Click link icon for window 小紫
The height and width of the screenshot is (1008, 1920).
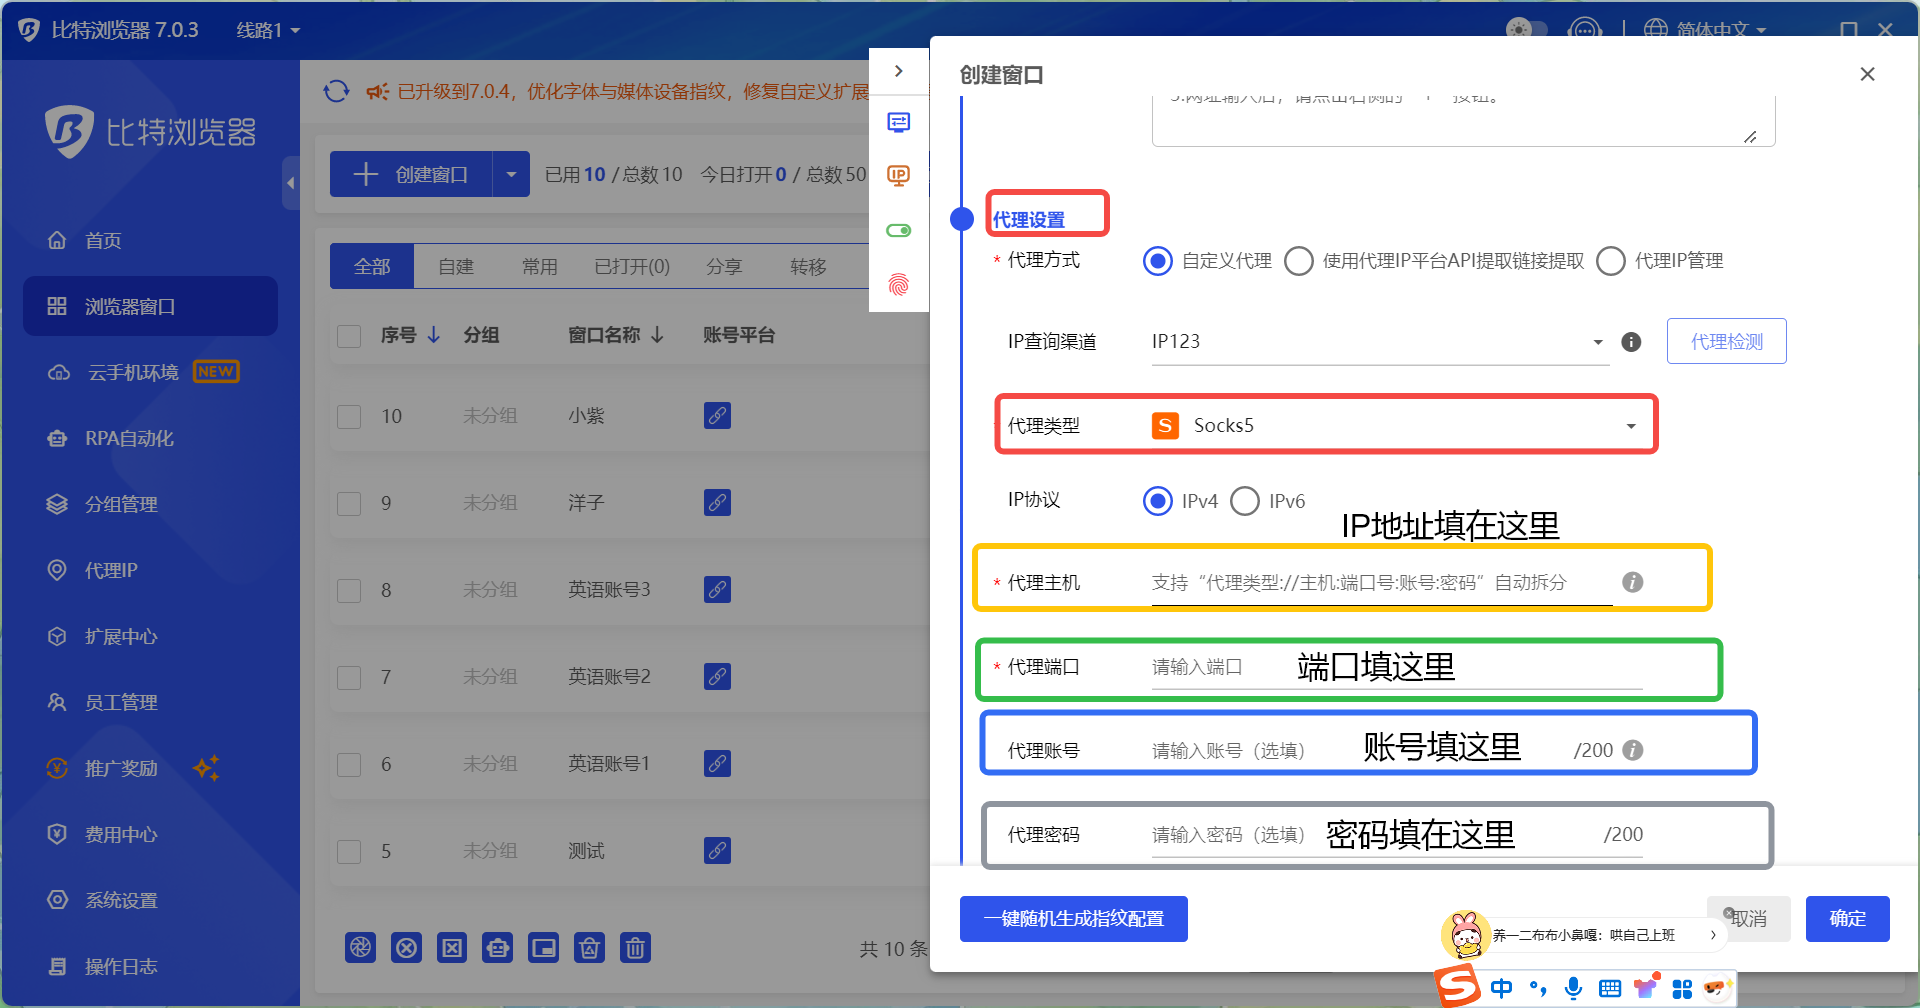717,415
